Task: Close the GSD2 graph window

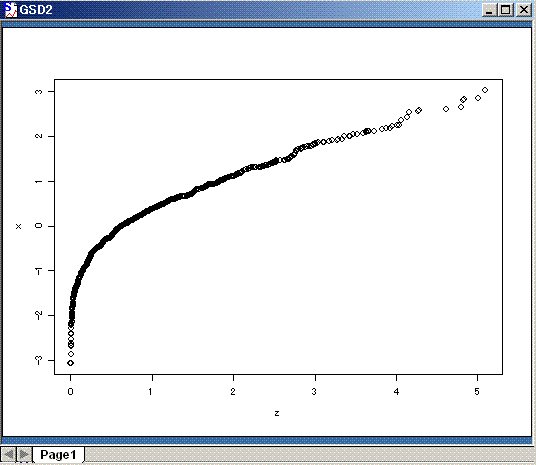Action: pyautogui.click(x=523, y=10)
